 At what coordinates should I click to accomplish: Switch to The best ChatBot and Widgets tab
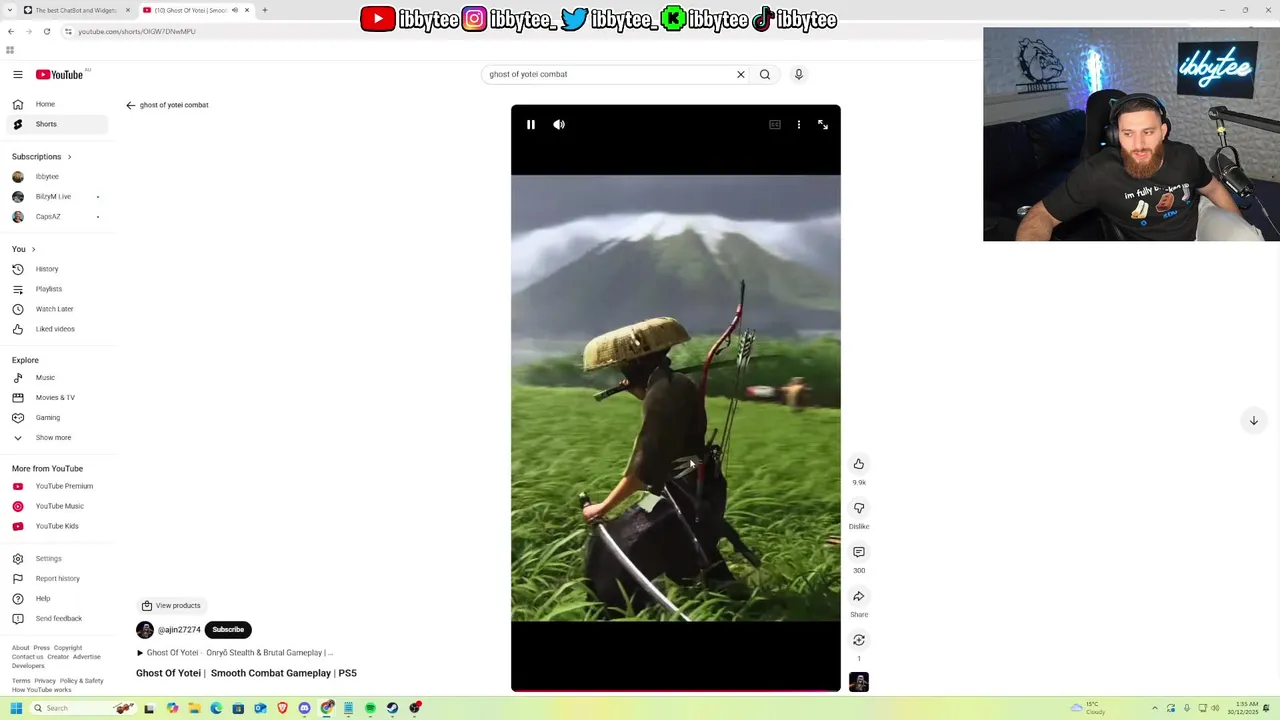click(x=77, y=10)
